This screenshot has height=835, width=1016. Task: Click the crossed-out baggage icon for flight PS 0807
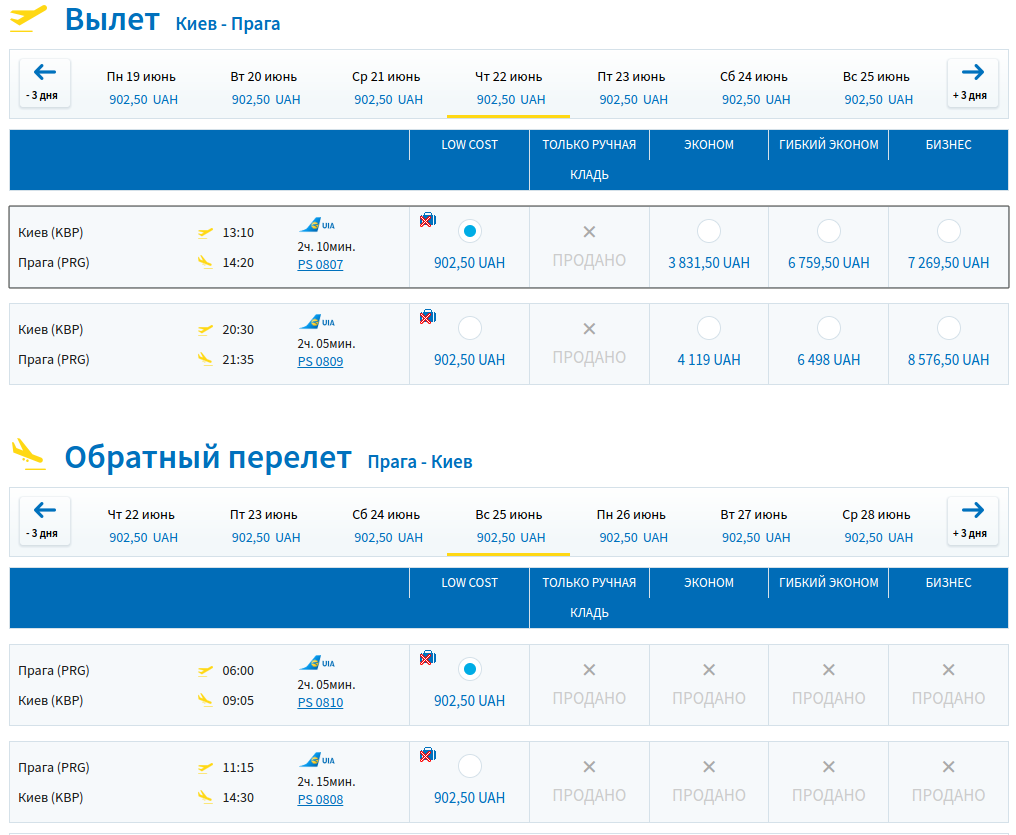pyautogui.click(x=427, y=220)
